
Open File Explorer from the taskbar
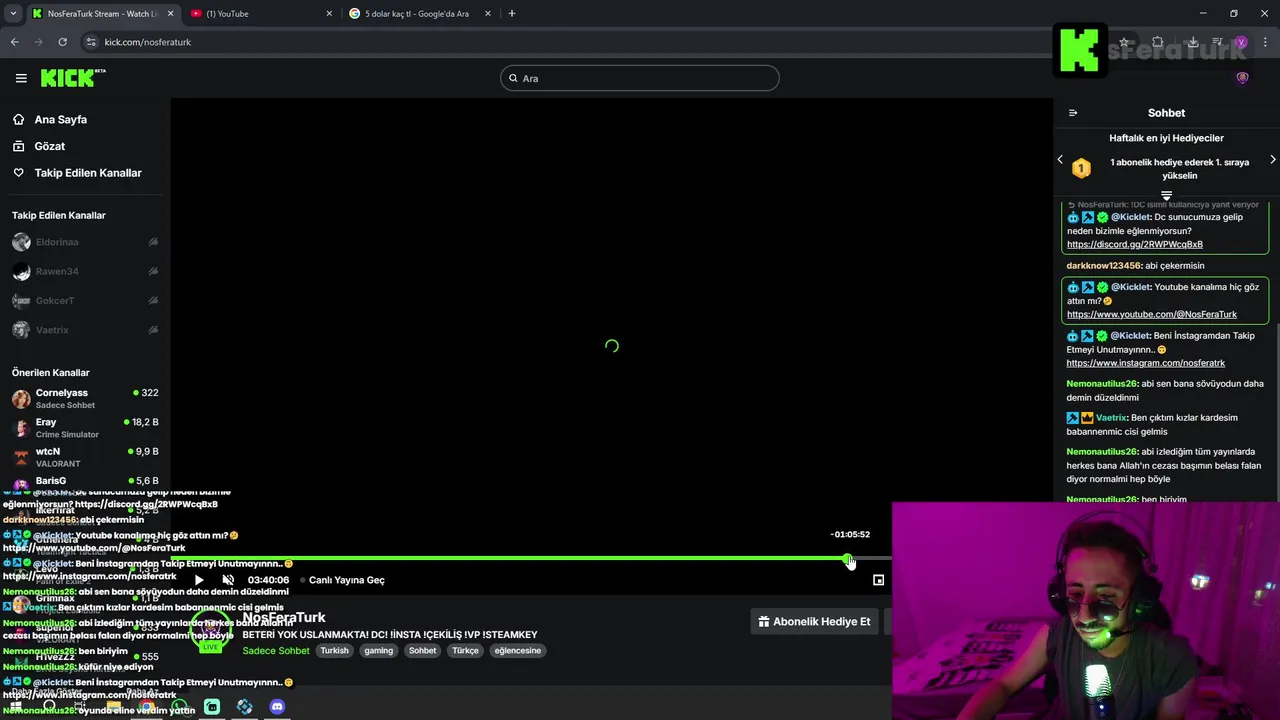coord(114,707)
